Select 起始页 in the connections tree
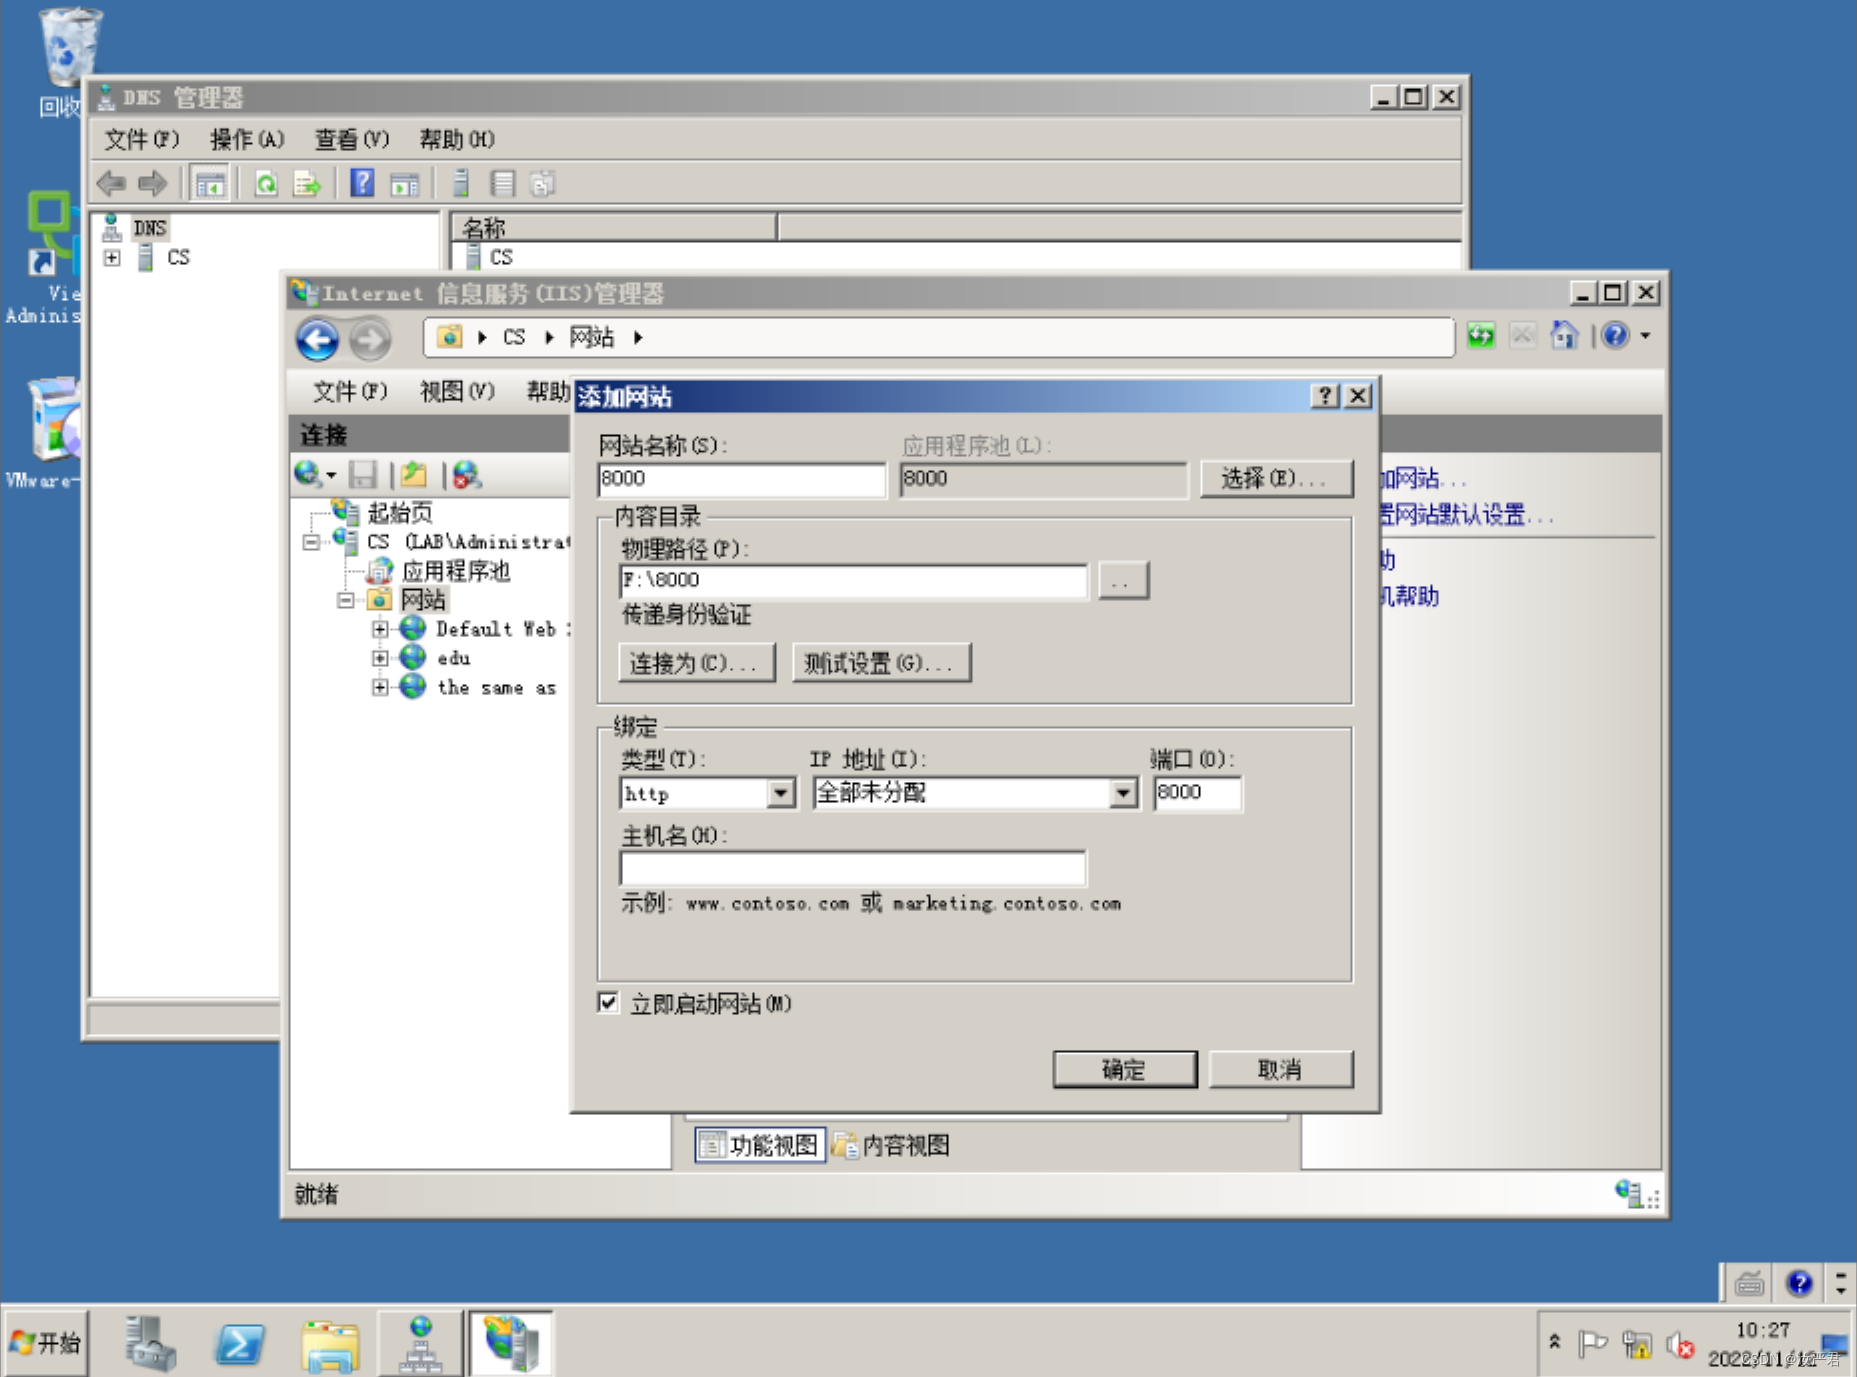The image size is (1857, 1377). [x=399, y=513]
